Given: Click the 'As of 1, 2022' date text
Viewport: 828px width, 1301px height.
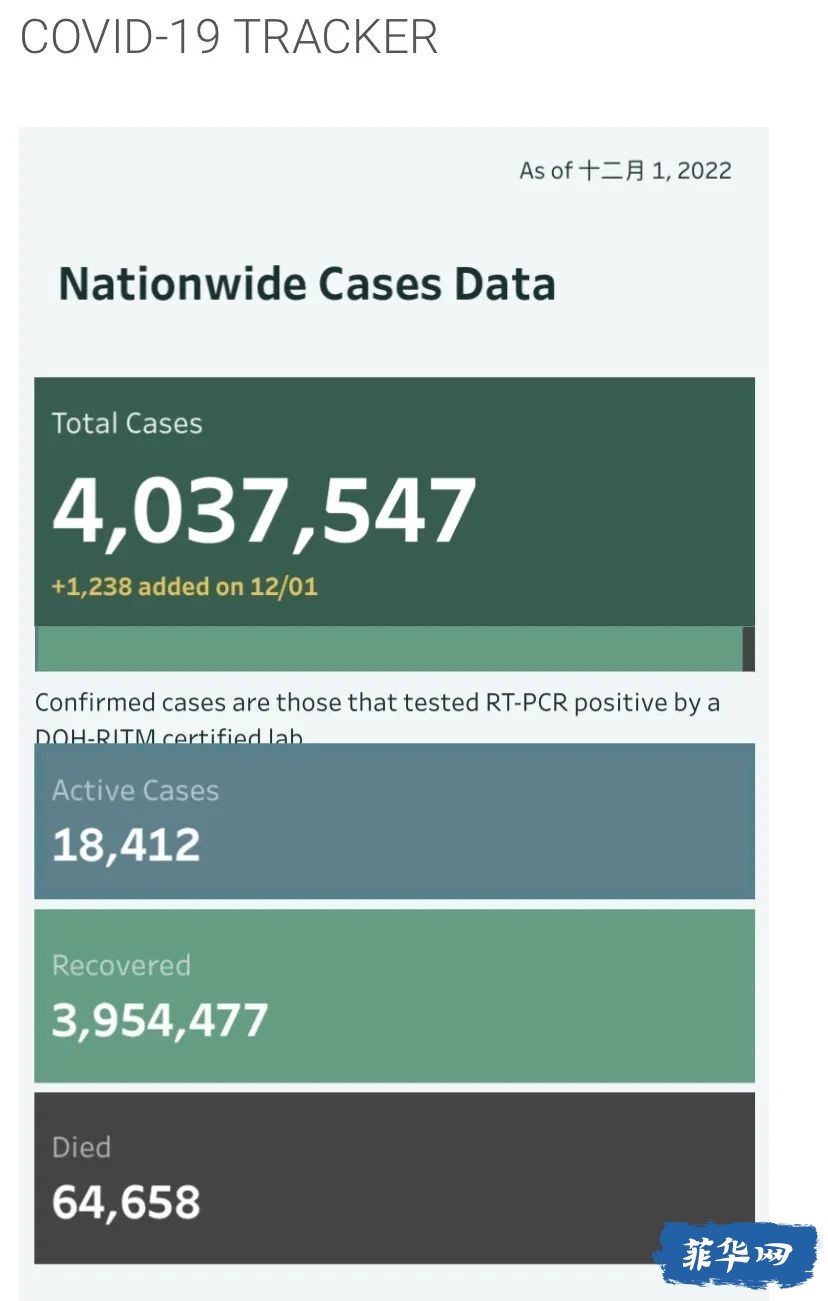Looking at the screenshot, I should (625, 171).
